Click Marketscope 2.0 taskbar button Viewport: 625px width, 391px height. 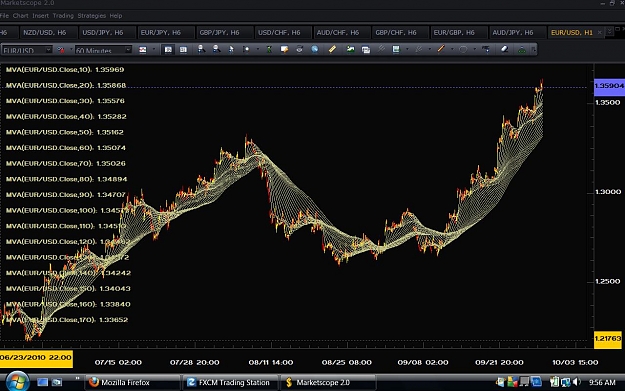click(x=328, y=382)
